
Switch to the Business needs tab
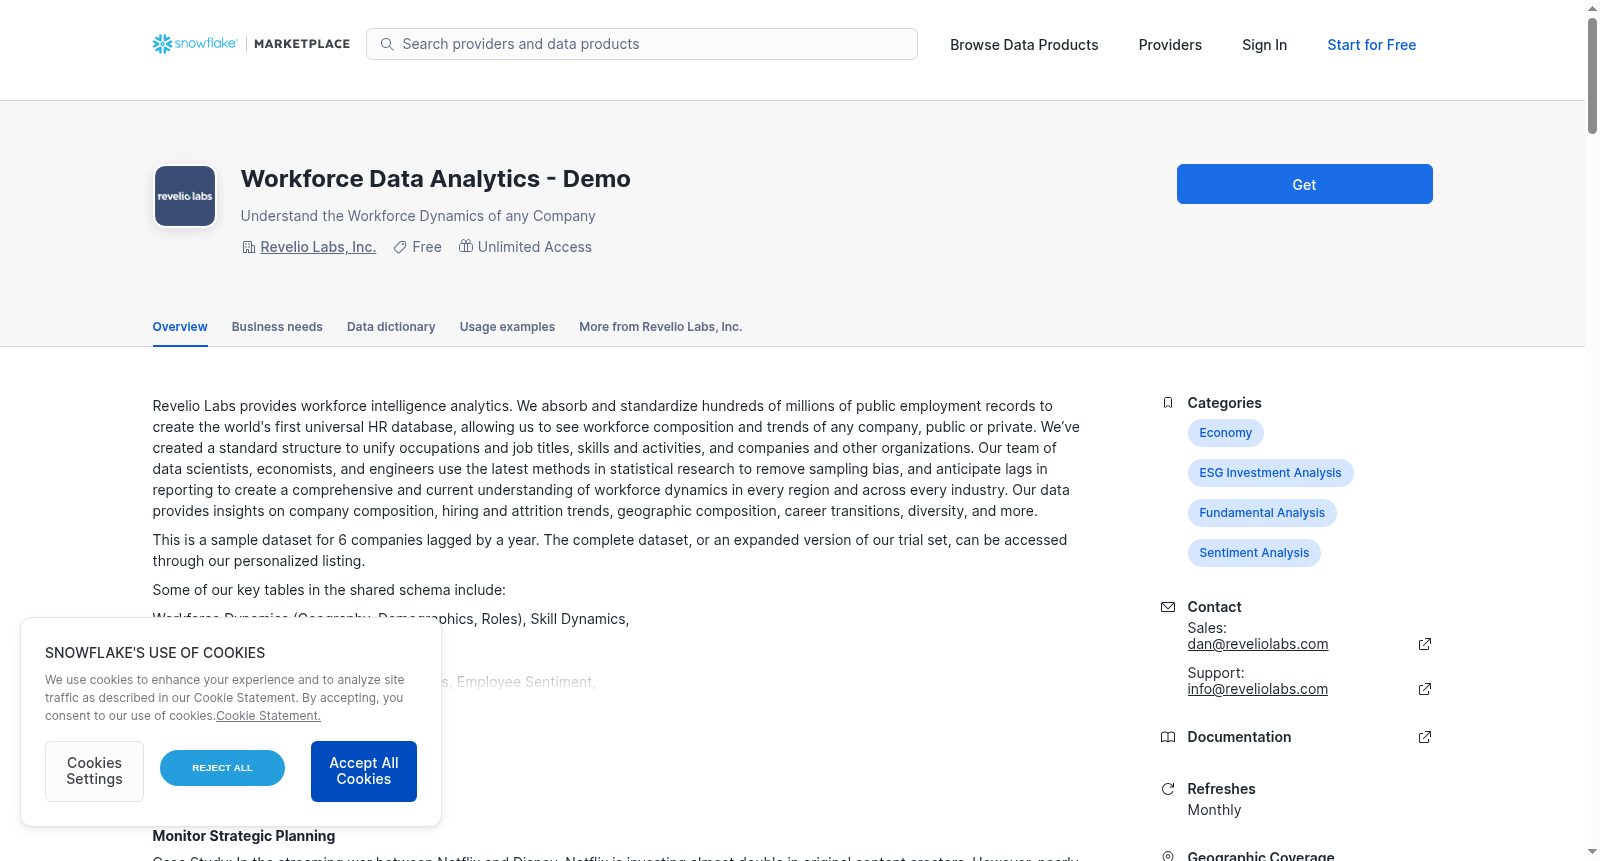[277, 327]
